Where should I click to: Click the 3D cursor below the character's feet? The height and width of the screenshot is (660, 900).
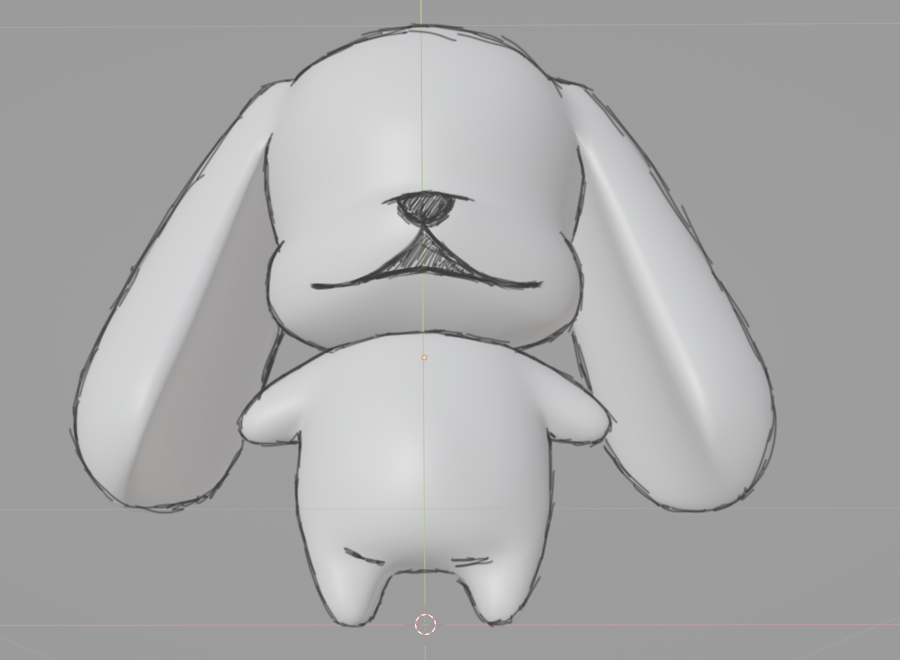pyautogui.click(x=425, y=625)
